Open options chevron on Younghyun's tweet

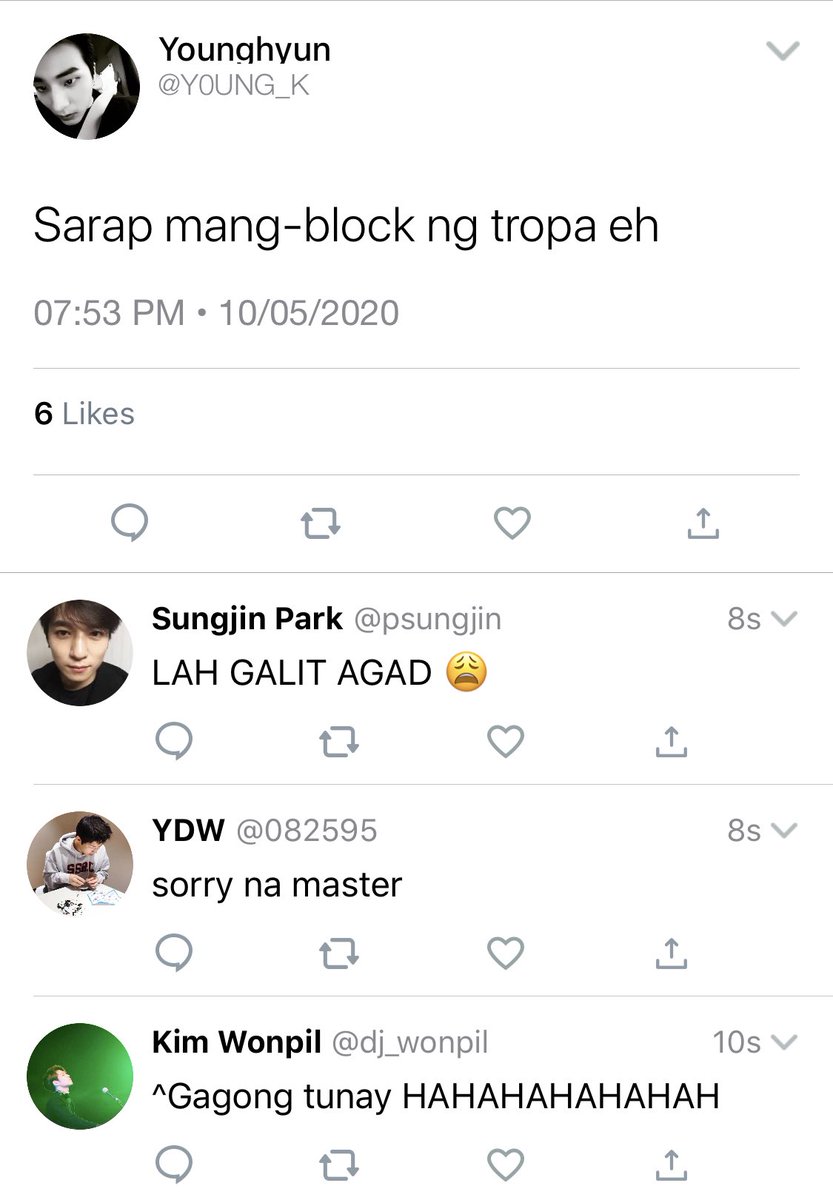click(x=782, y=50)
